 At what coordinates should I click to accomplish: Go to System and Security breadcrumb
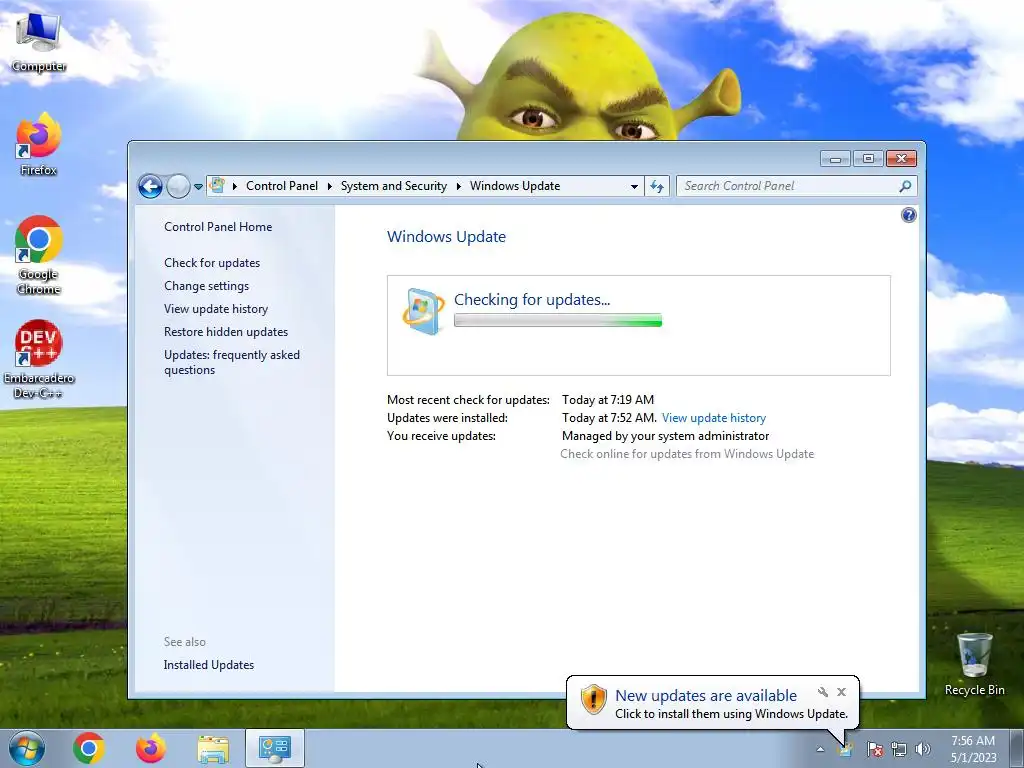(394, 186)
